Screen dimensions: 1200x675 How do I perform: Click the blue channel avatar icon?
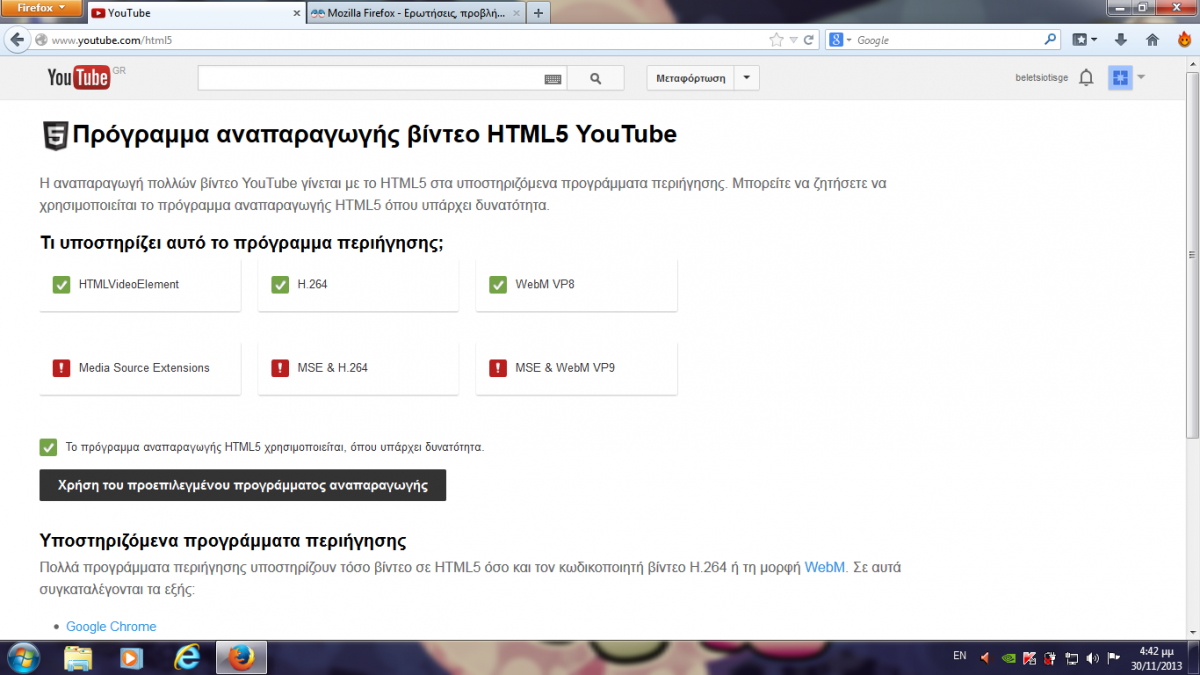pos(1120,77)
